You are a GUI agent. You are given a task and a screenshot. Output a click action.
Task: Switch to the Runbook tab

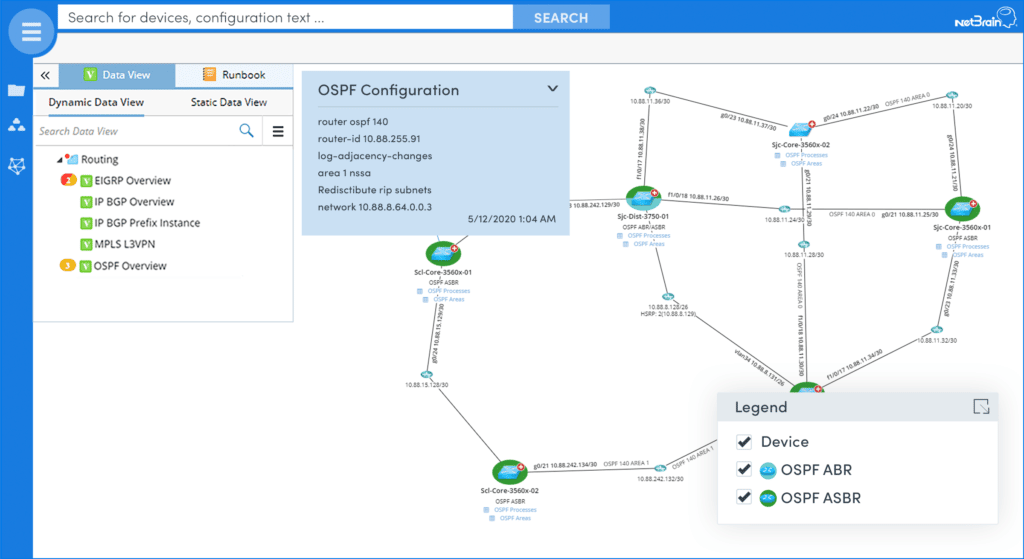click(234, 75)
